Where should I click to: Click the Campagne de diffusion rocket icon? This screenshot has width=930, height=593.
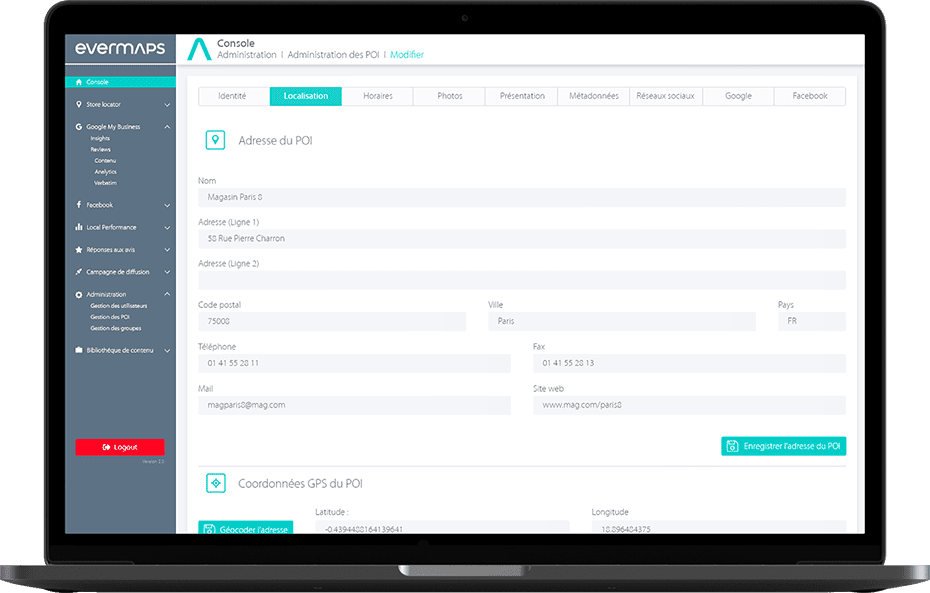79,272
